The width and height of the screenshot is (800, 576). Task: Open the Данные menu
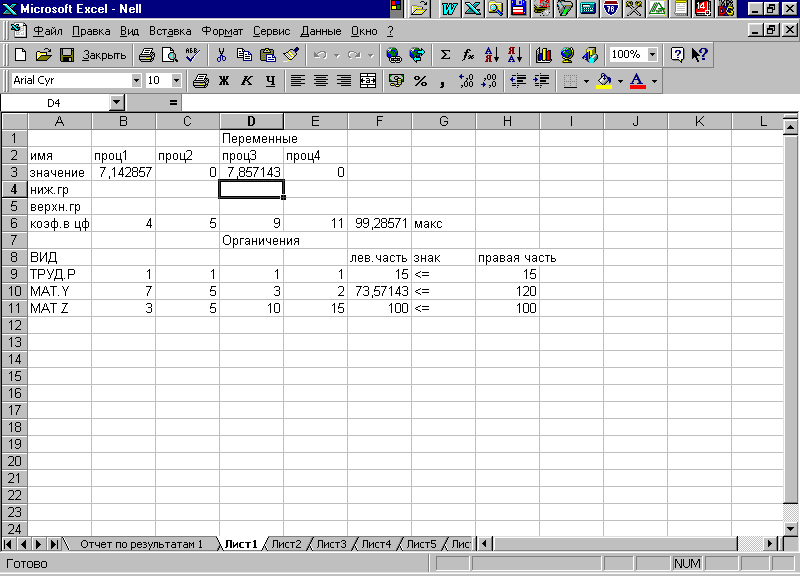(320, 31)
